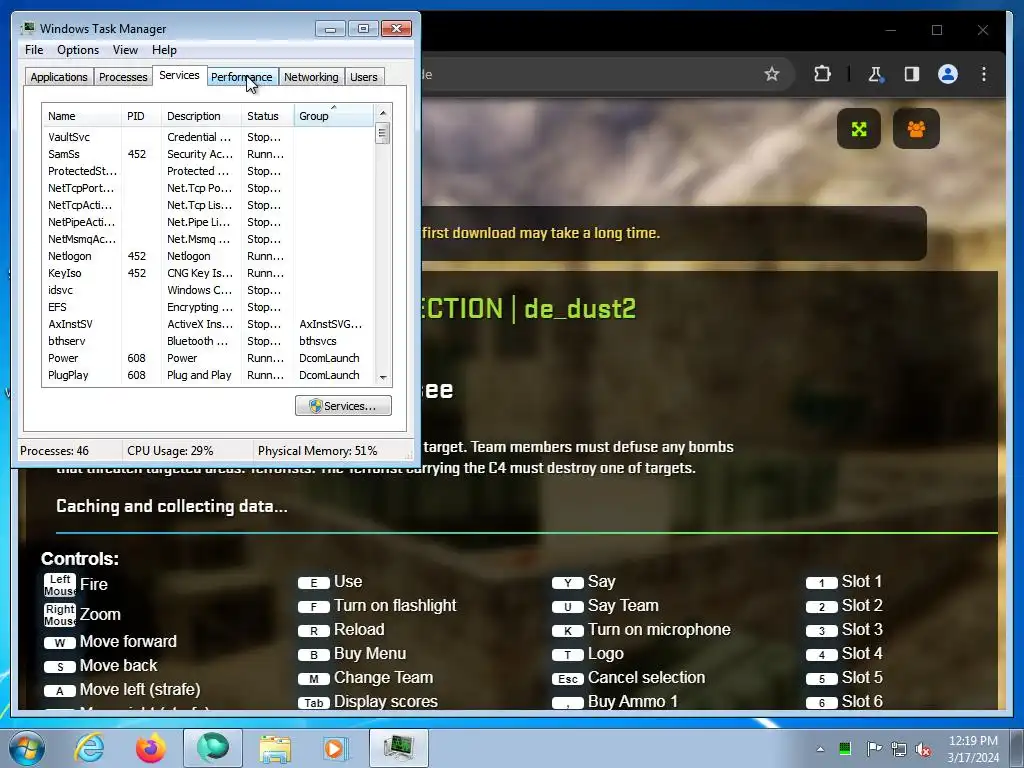Select the KeyIso service row

click(208, 273)
